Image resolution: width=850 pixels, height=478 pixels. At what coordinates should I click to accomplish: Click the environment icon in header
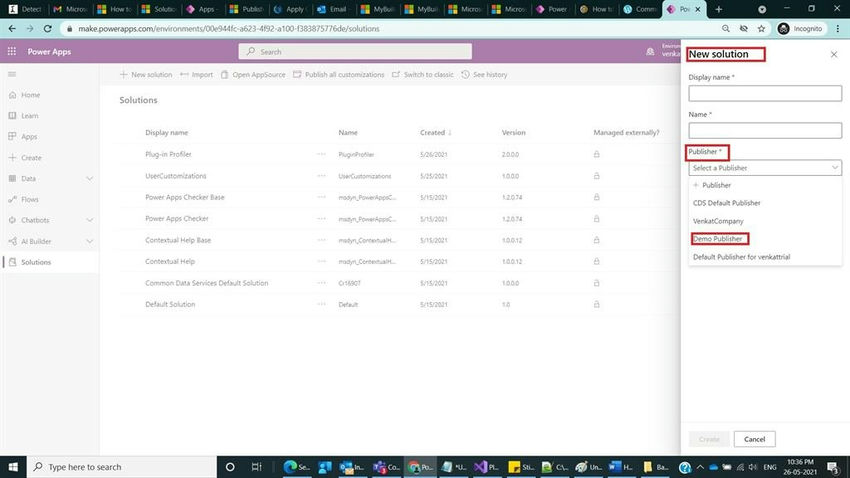coord(650,51)
